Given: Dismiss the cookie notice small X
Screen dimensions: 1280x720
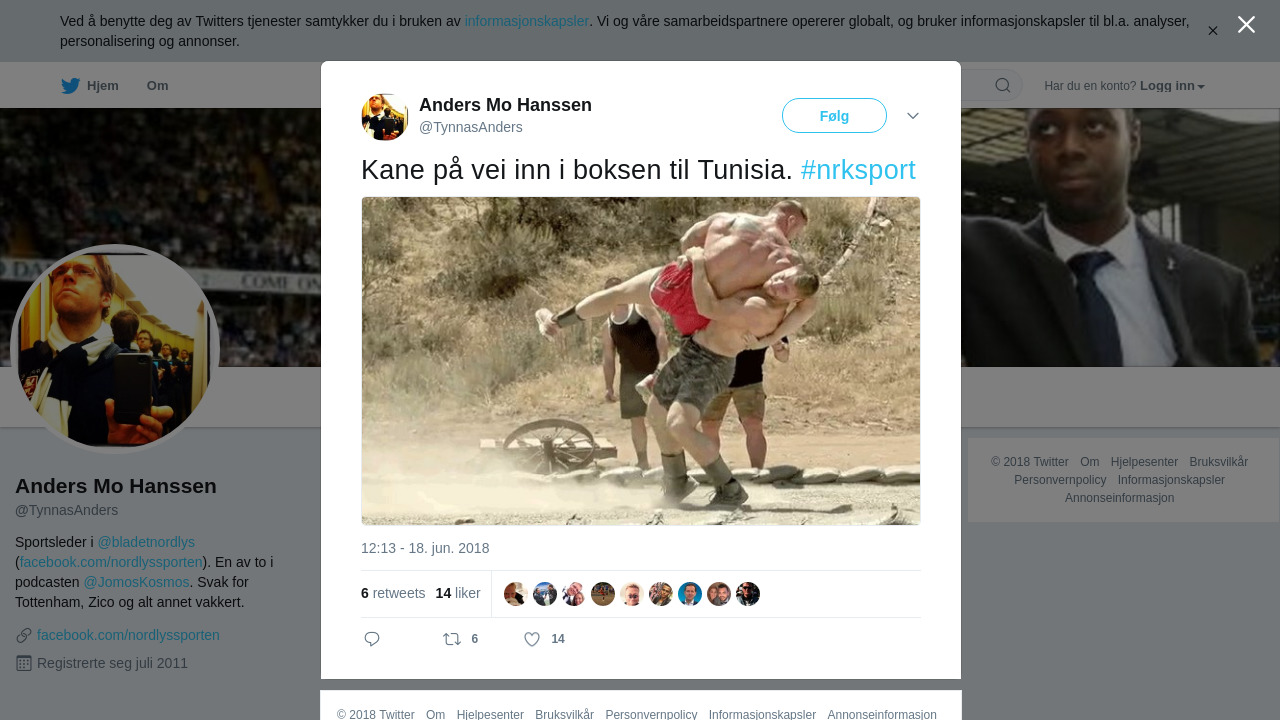Looking at the screenshot, I should click(x=1213, y=31).
